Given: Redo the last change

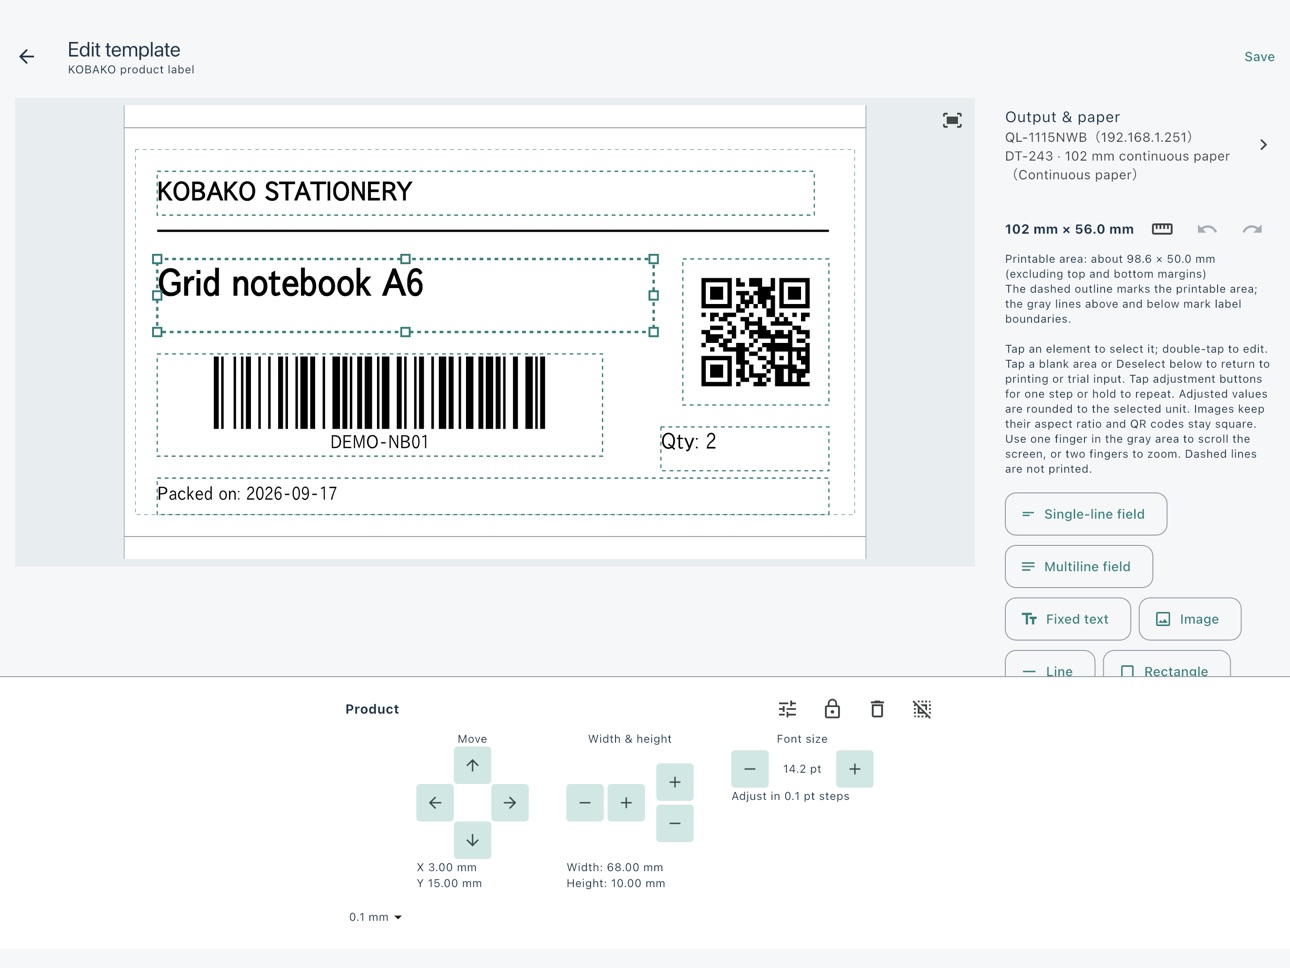Looking at the screenshot, I should [1252, 229].
